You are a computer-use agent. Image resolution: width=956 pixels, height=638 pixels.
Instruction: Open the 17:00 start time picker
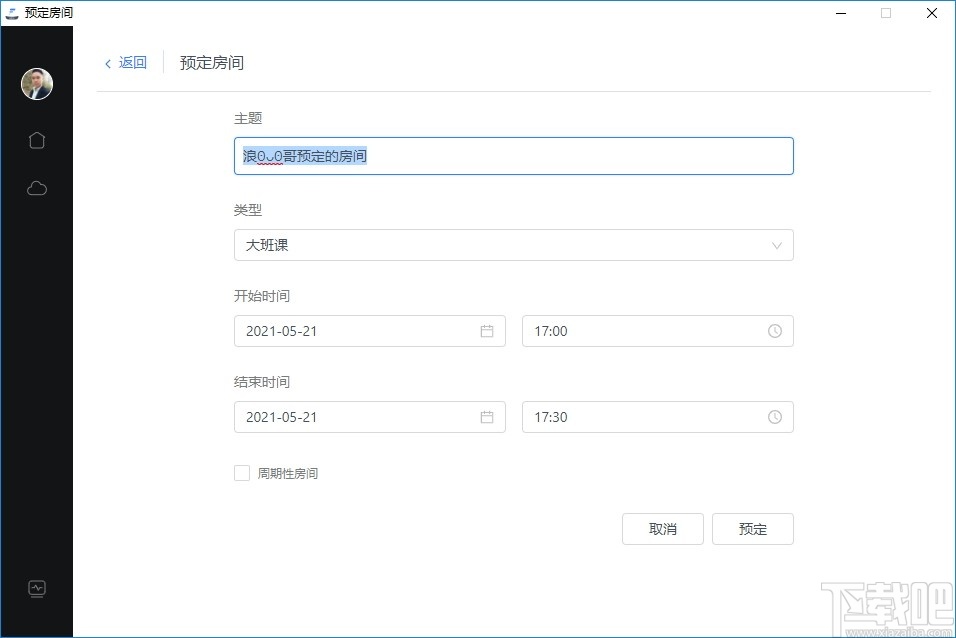645,331
